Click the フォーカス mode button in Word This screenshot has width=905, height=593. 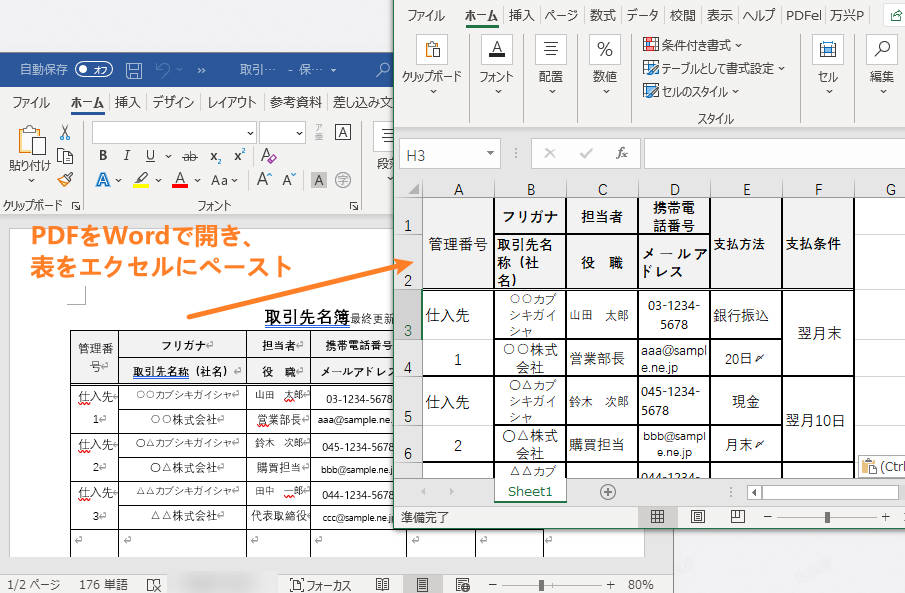[320, 585]
